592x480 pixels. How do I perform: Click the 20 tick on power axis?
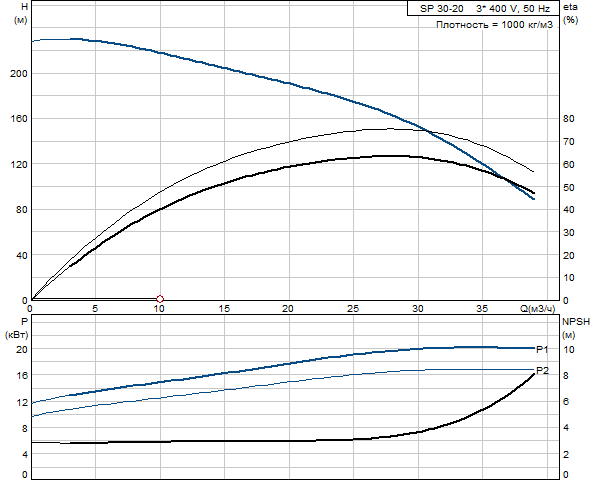tap(22, 350)
